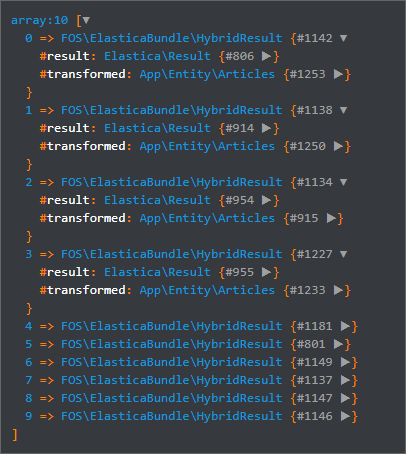Click #transformed property under index 1
Image resolution: width=406 pixels, height=454 pixels.
pyautogui.click(x=83, y=146)
